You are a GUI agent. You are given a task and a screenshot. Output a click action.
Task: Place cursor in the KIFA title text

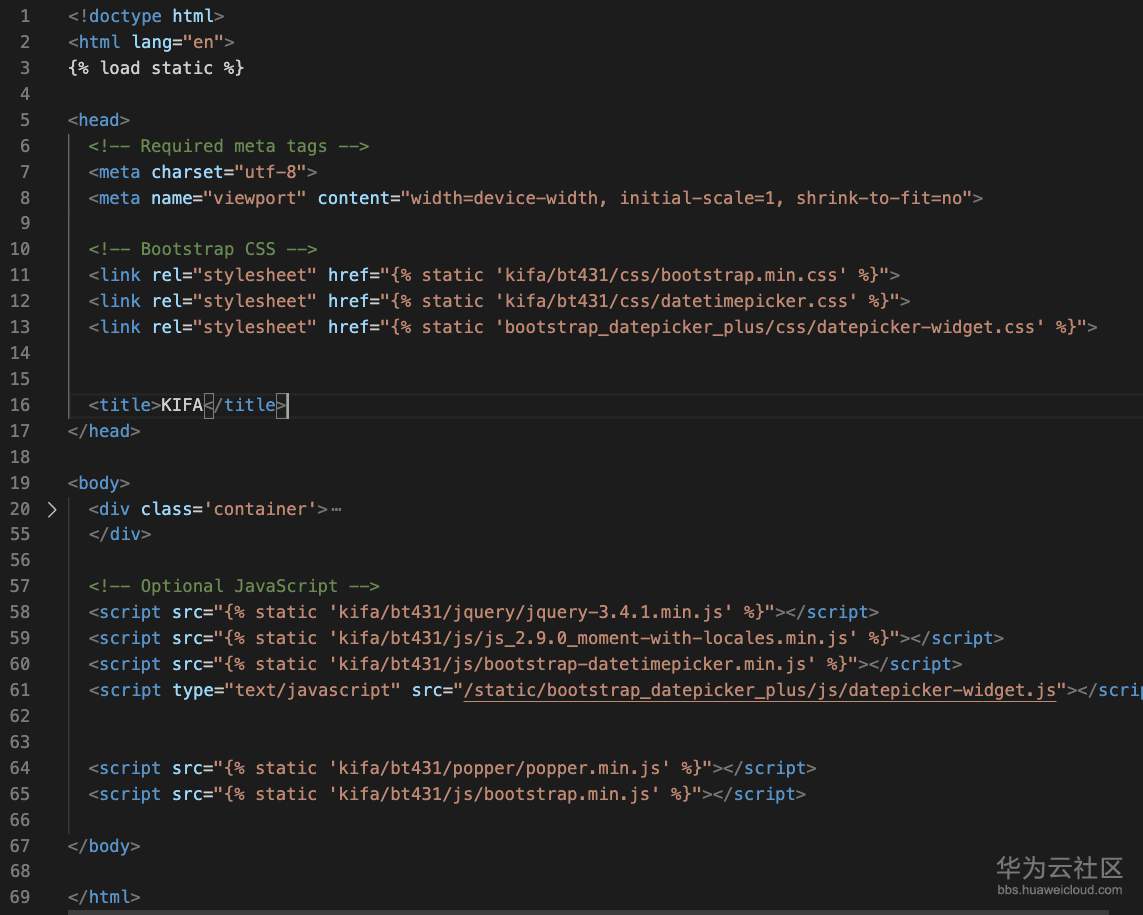coord(181,405)
